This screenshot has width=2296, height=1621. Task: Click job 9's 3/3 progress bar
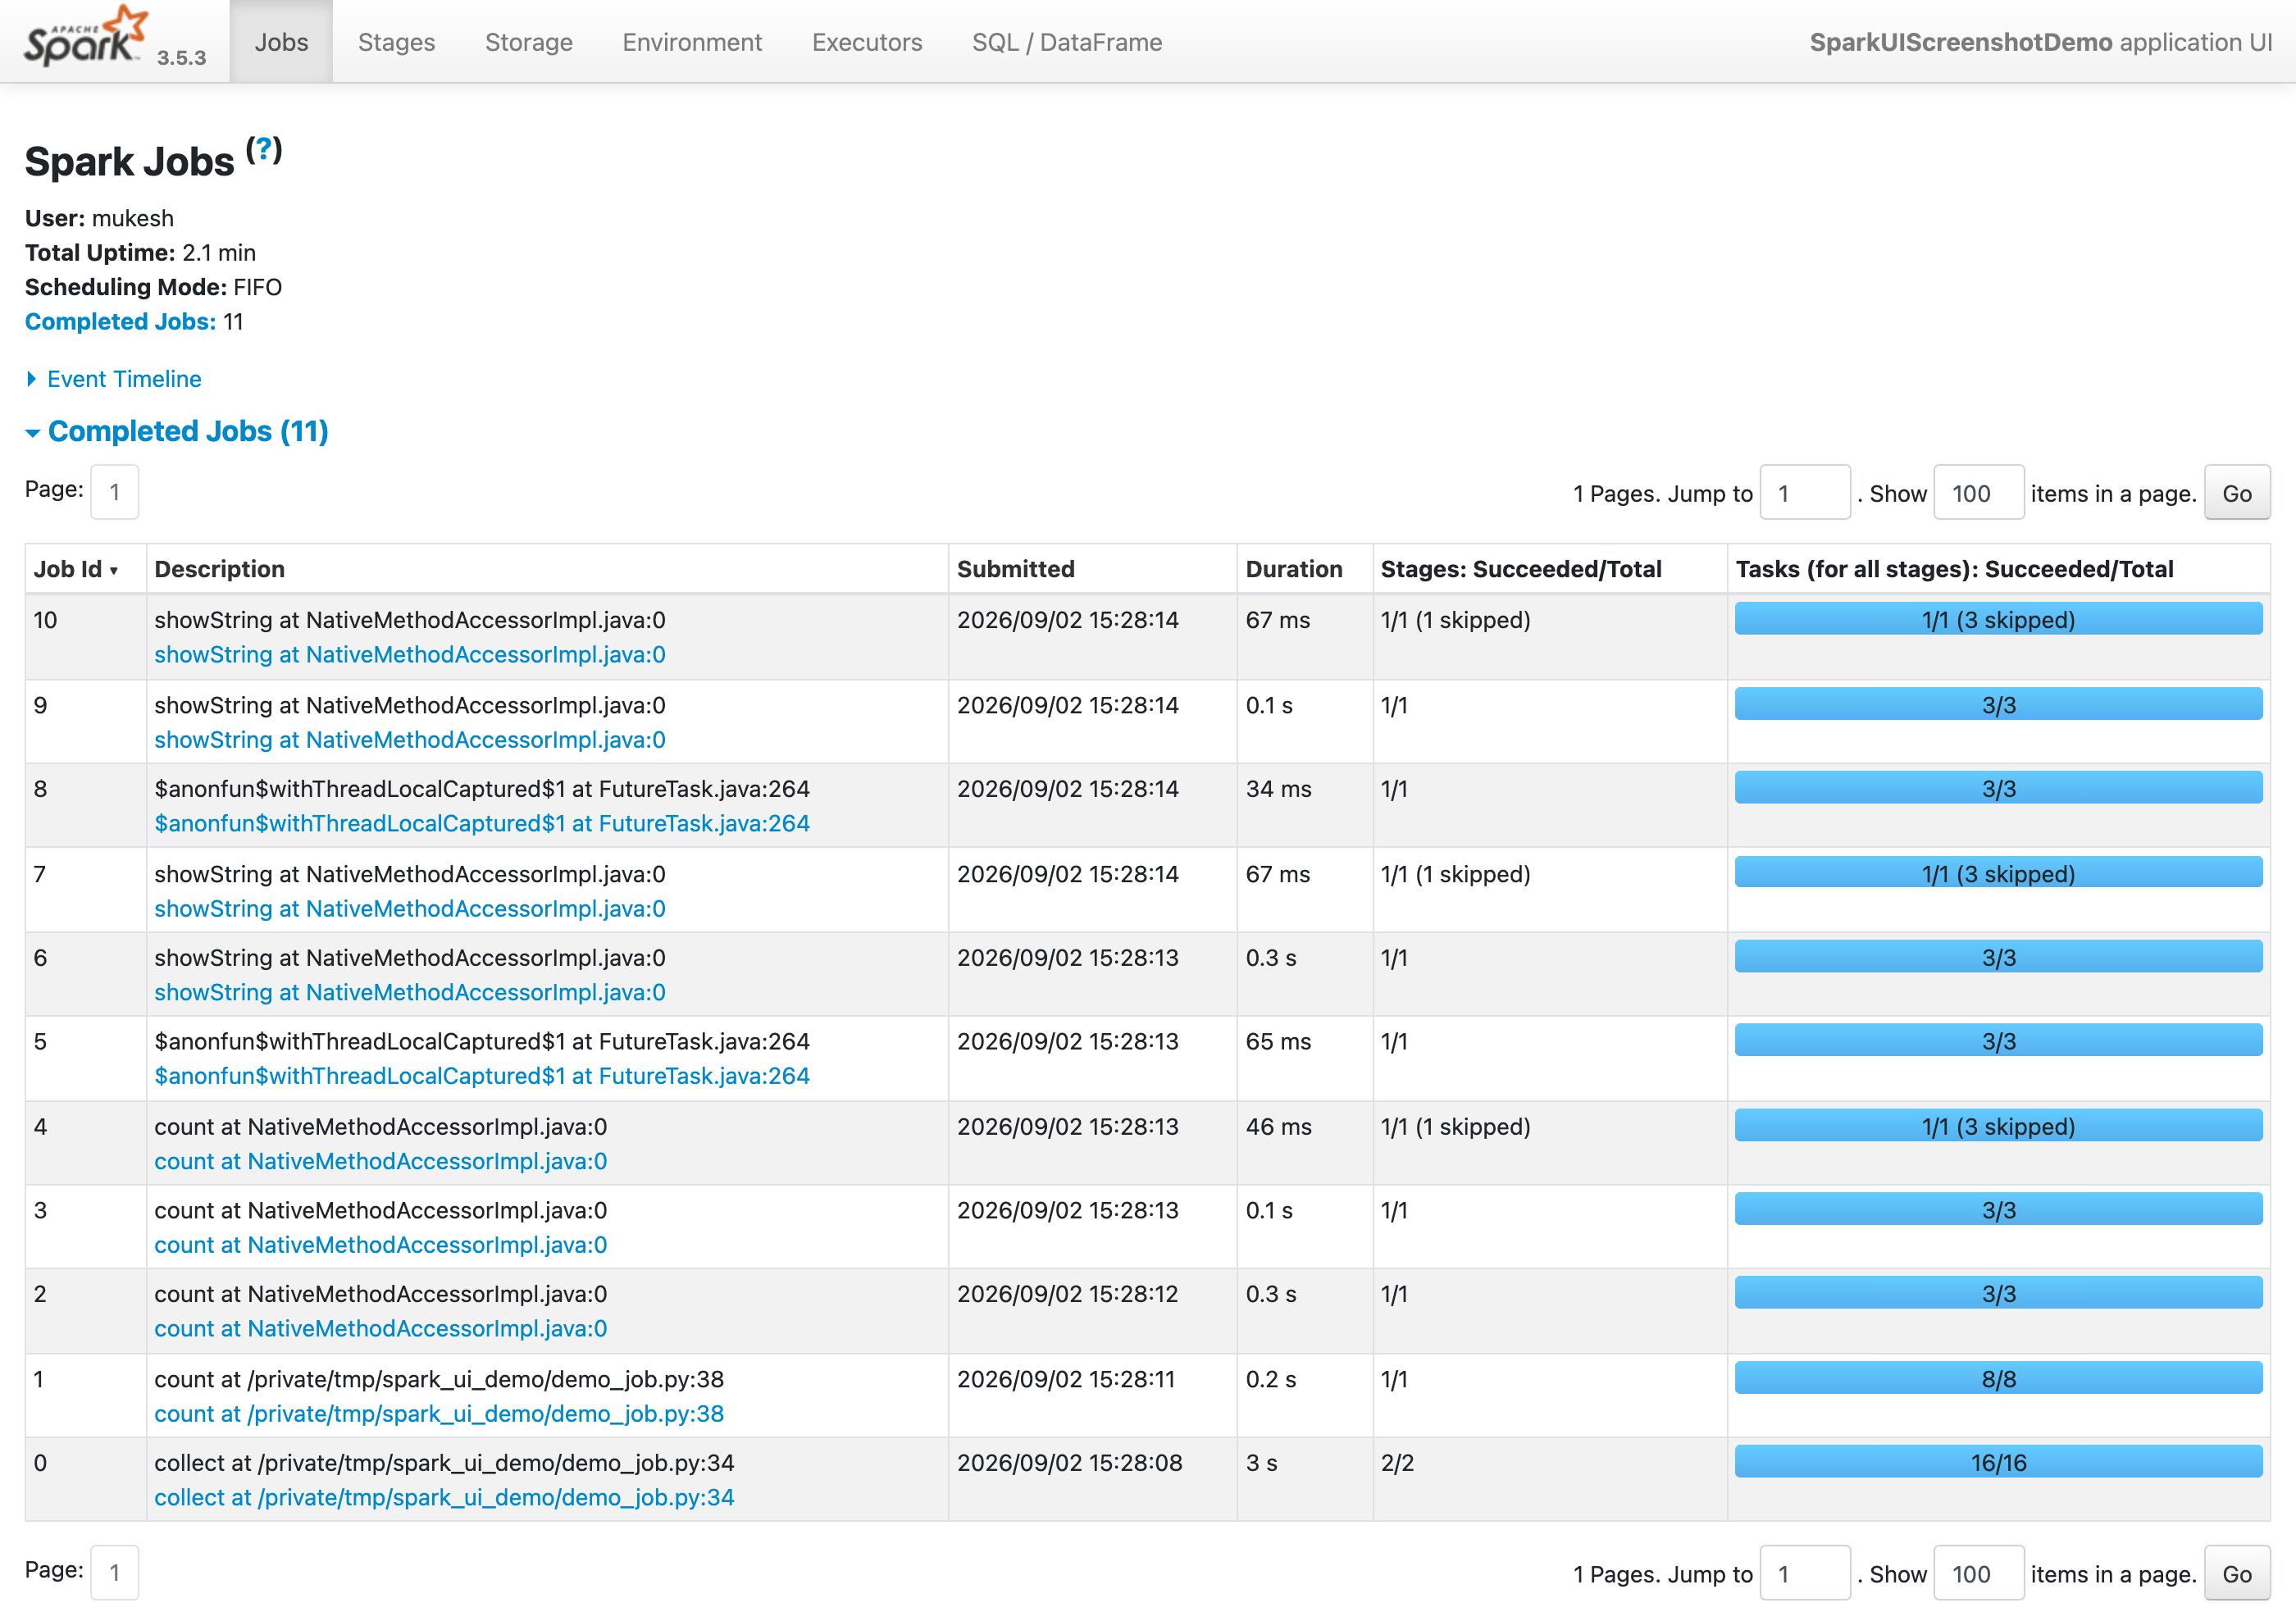[1998, 704]
